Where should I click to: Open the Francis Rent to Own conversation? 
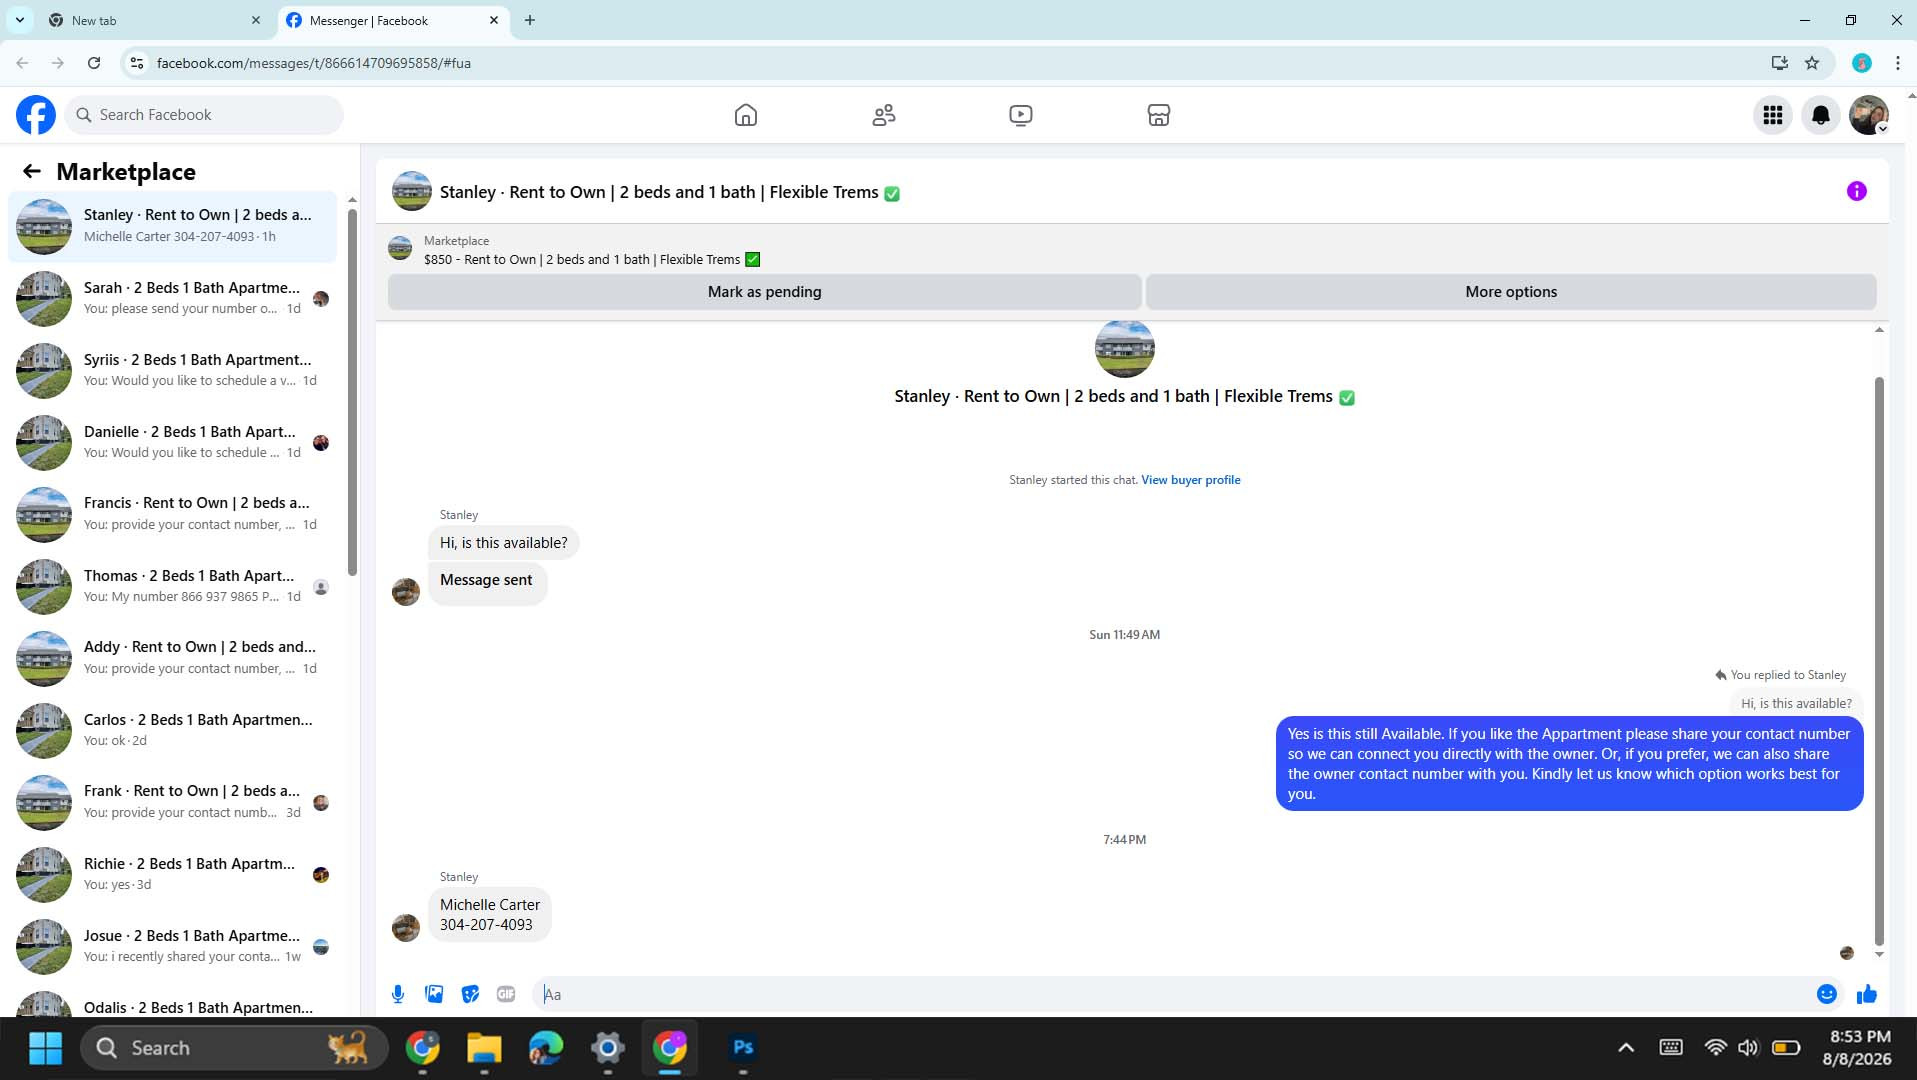click(x=173, y=514)
